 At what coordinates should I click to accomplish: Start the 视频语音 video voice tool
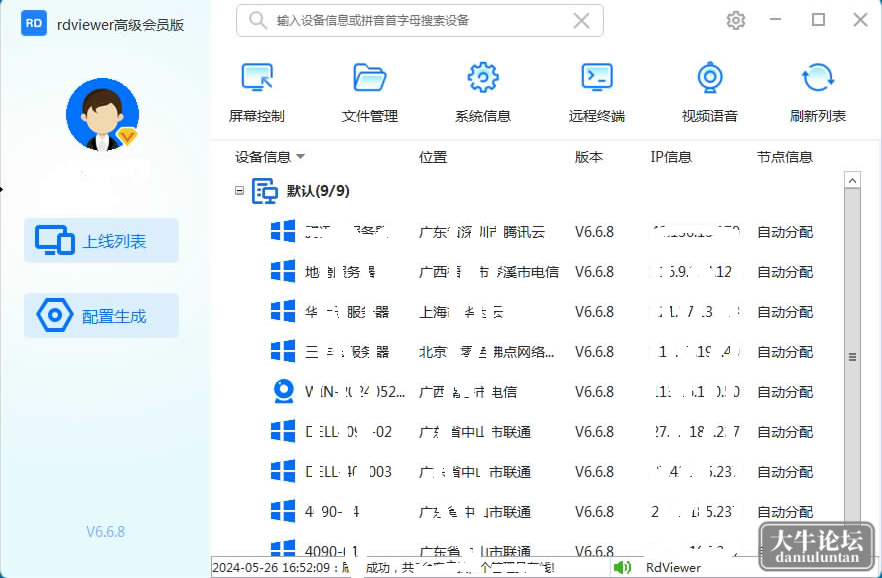point(710,92)
